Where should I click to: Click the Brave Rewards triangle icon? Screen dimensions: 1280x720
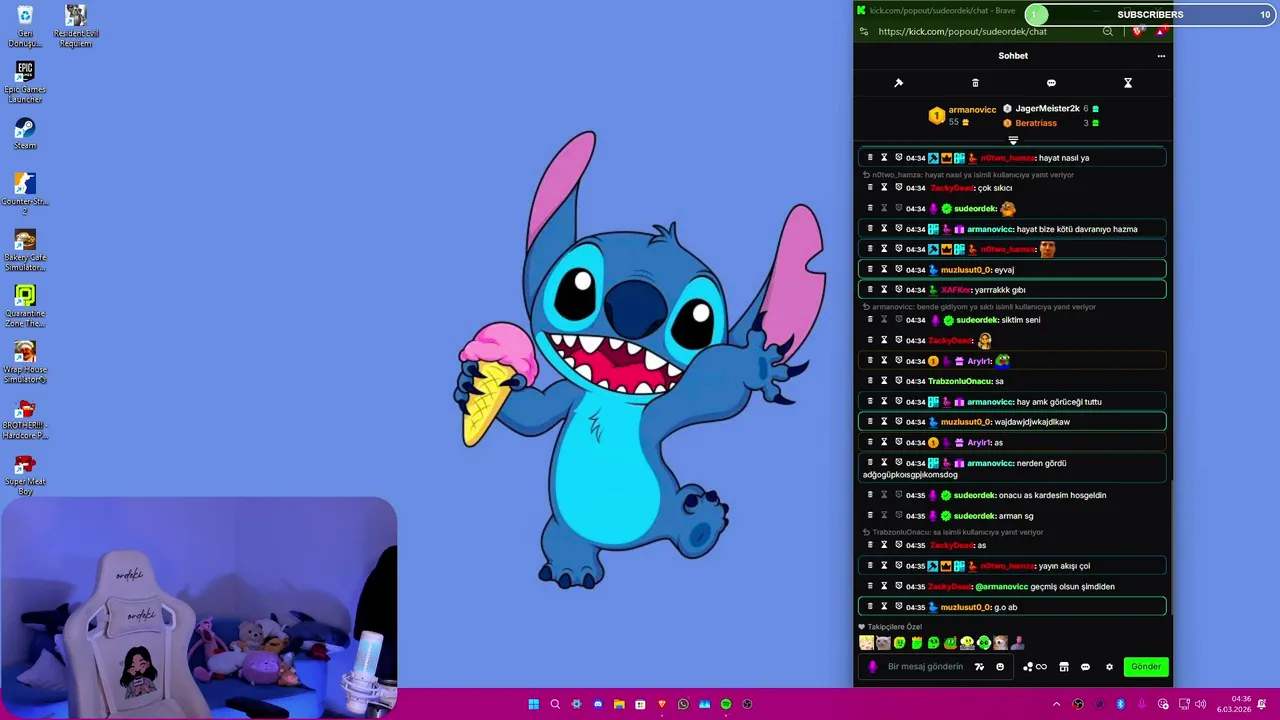click(x=1160, y=31)
